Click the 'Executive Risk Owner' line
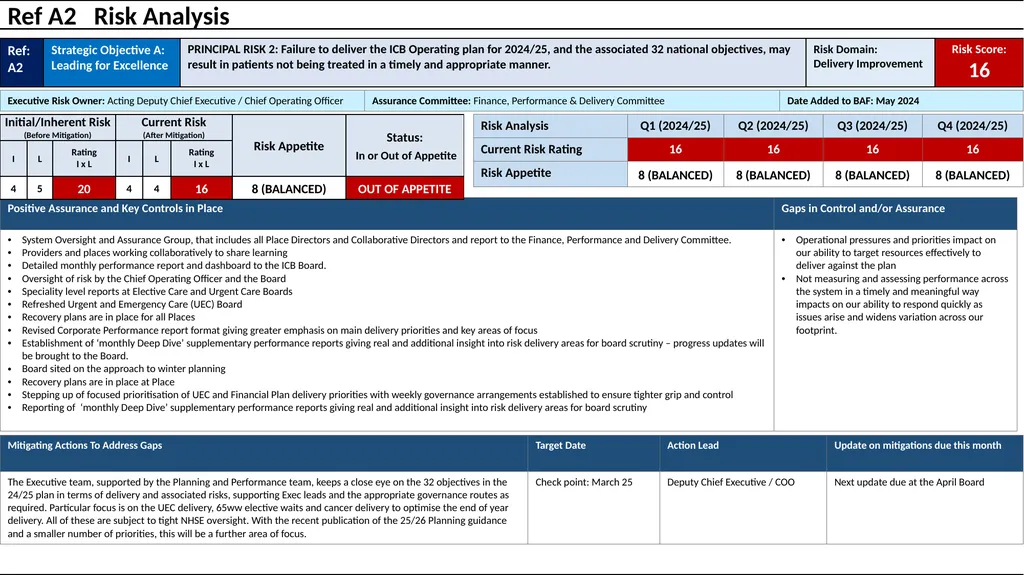 (175, 101)
